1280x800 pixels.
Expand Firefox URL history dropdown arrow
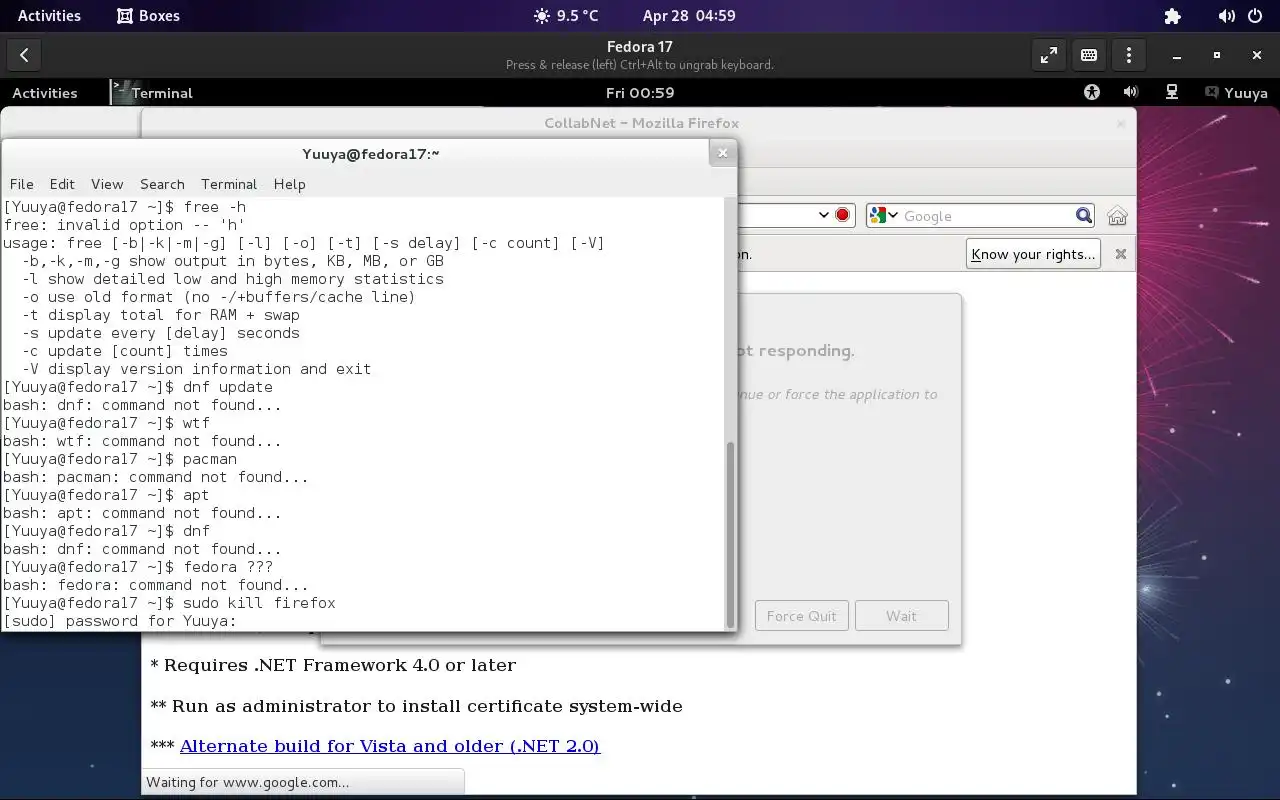pyautogui.click(x=824, y=215)
